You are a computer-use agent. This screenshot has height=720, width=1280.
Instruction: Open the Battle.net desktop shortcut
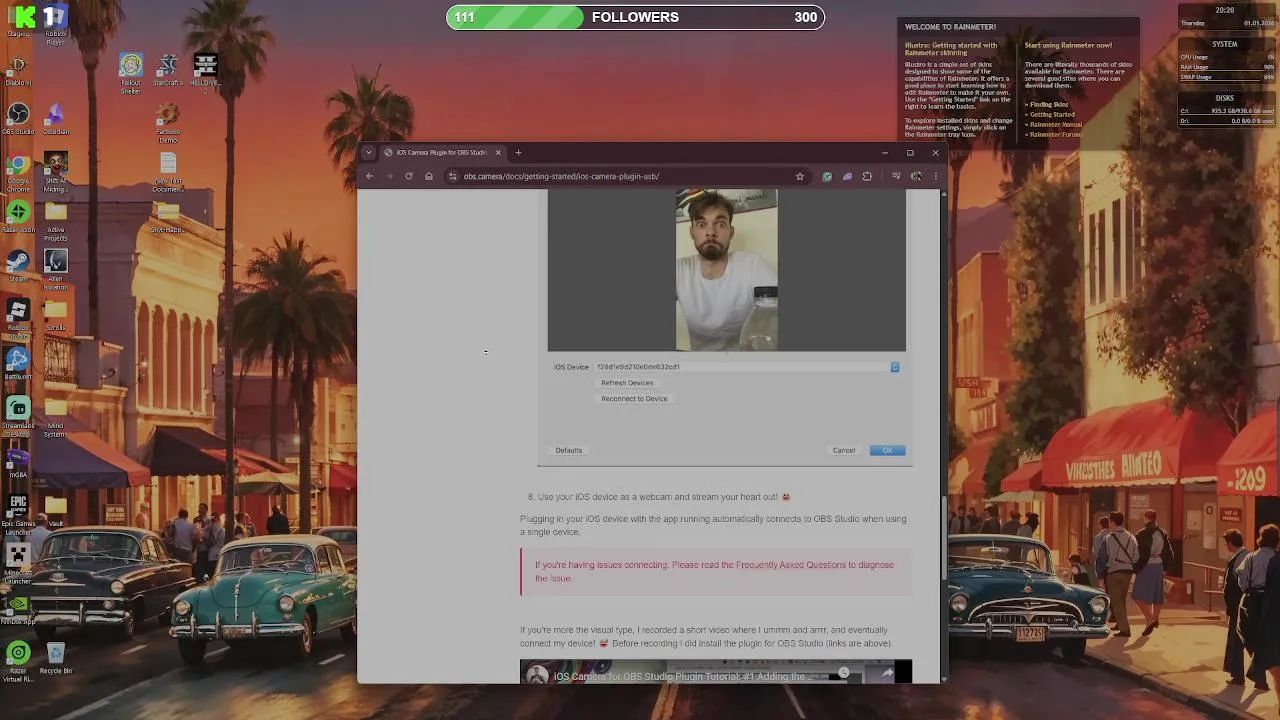18,363
